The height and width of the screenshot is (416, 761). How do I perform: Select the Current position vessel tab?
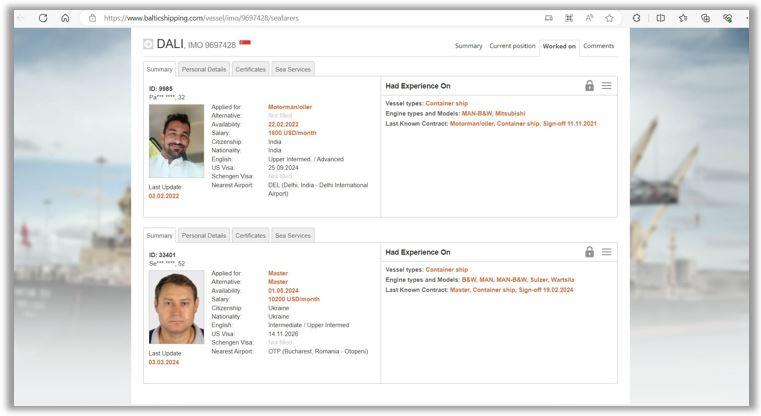click(x=511, y=46)
